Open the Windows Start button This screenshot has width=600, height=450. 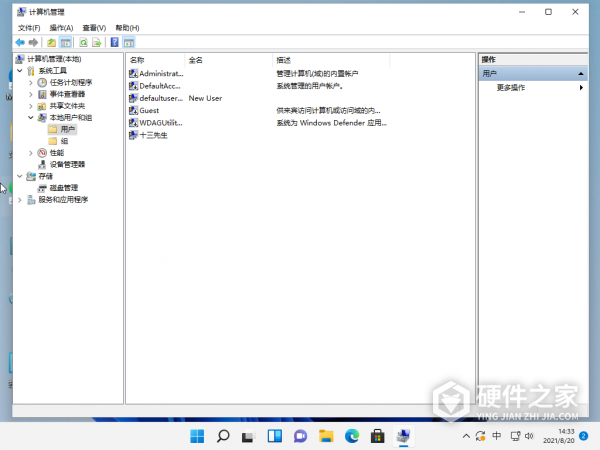[x=197, y=436]
